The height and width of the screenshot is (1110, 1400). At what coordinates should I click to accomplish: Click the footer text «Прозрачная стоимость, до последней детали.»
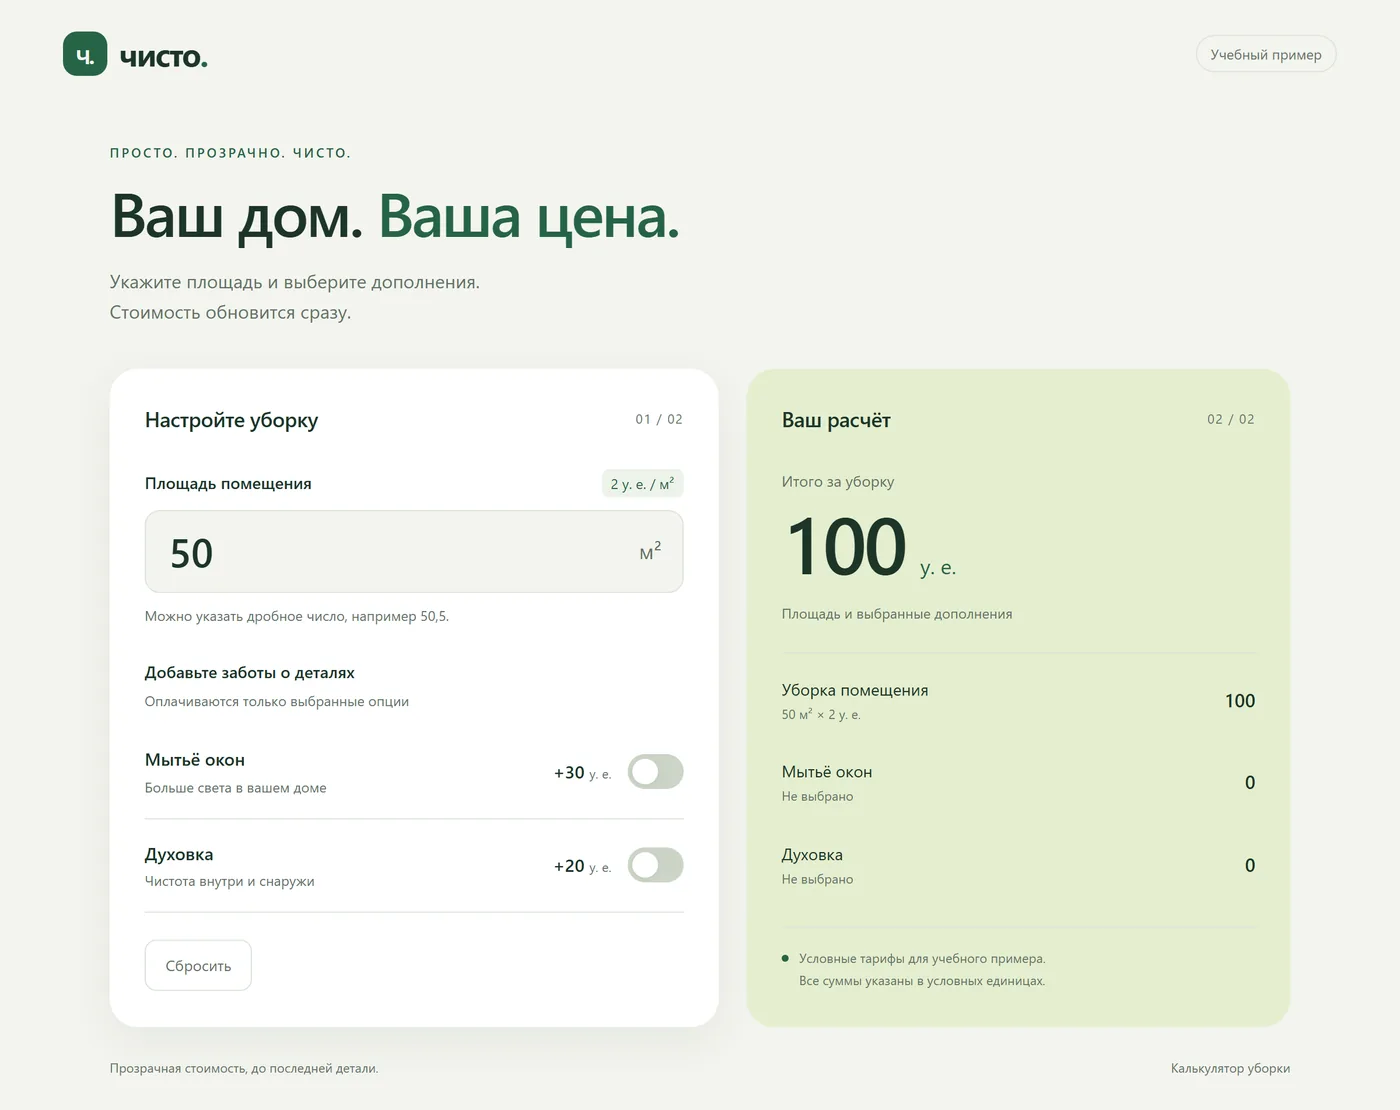(x=244, y=1068)
